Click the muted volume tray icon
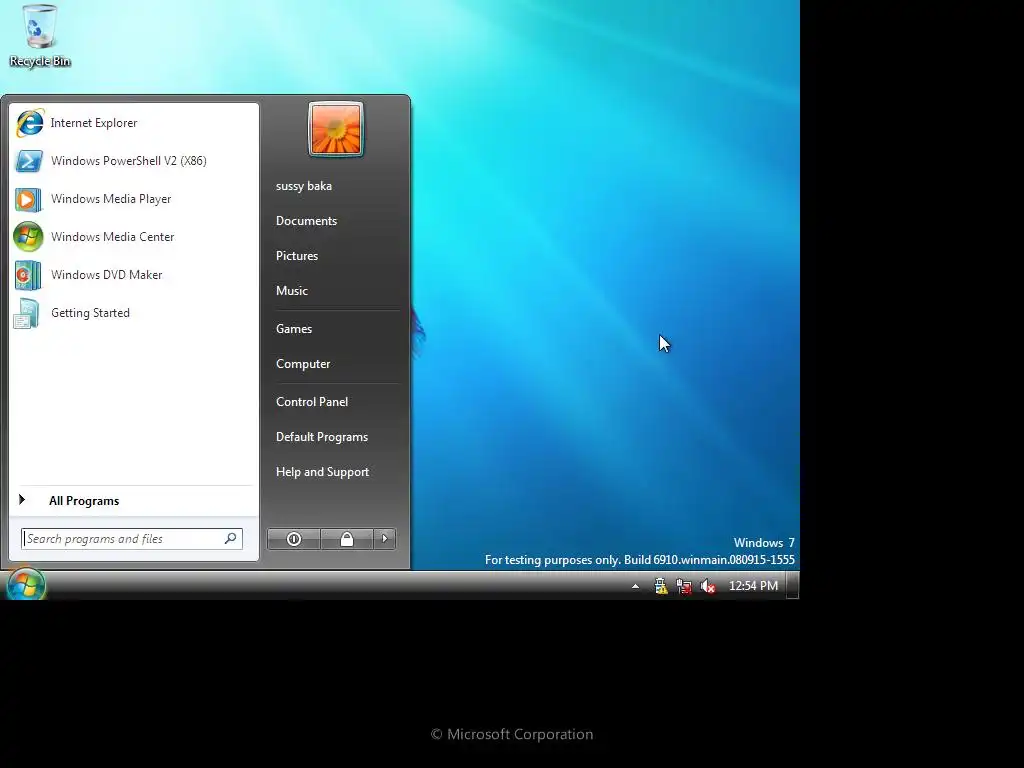The height and width of the screenshot is (768, 1024). pos(707,586)
